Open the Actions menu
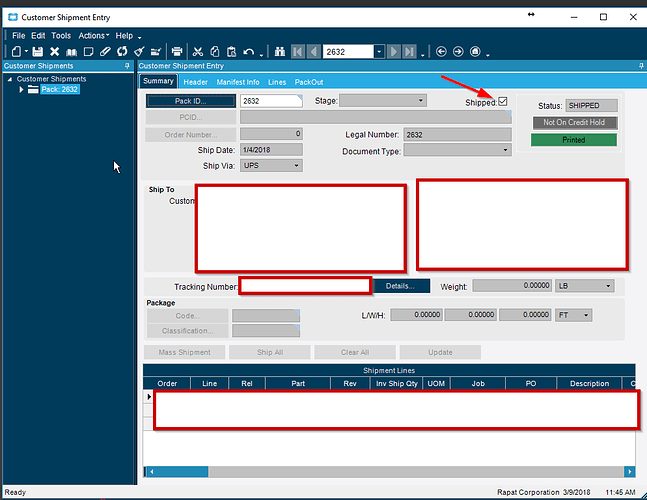The image size is (647, 500). coord(93,35)
